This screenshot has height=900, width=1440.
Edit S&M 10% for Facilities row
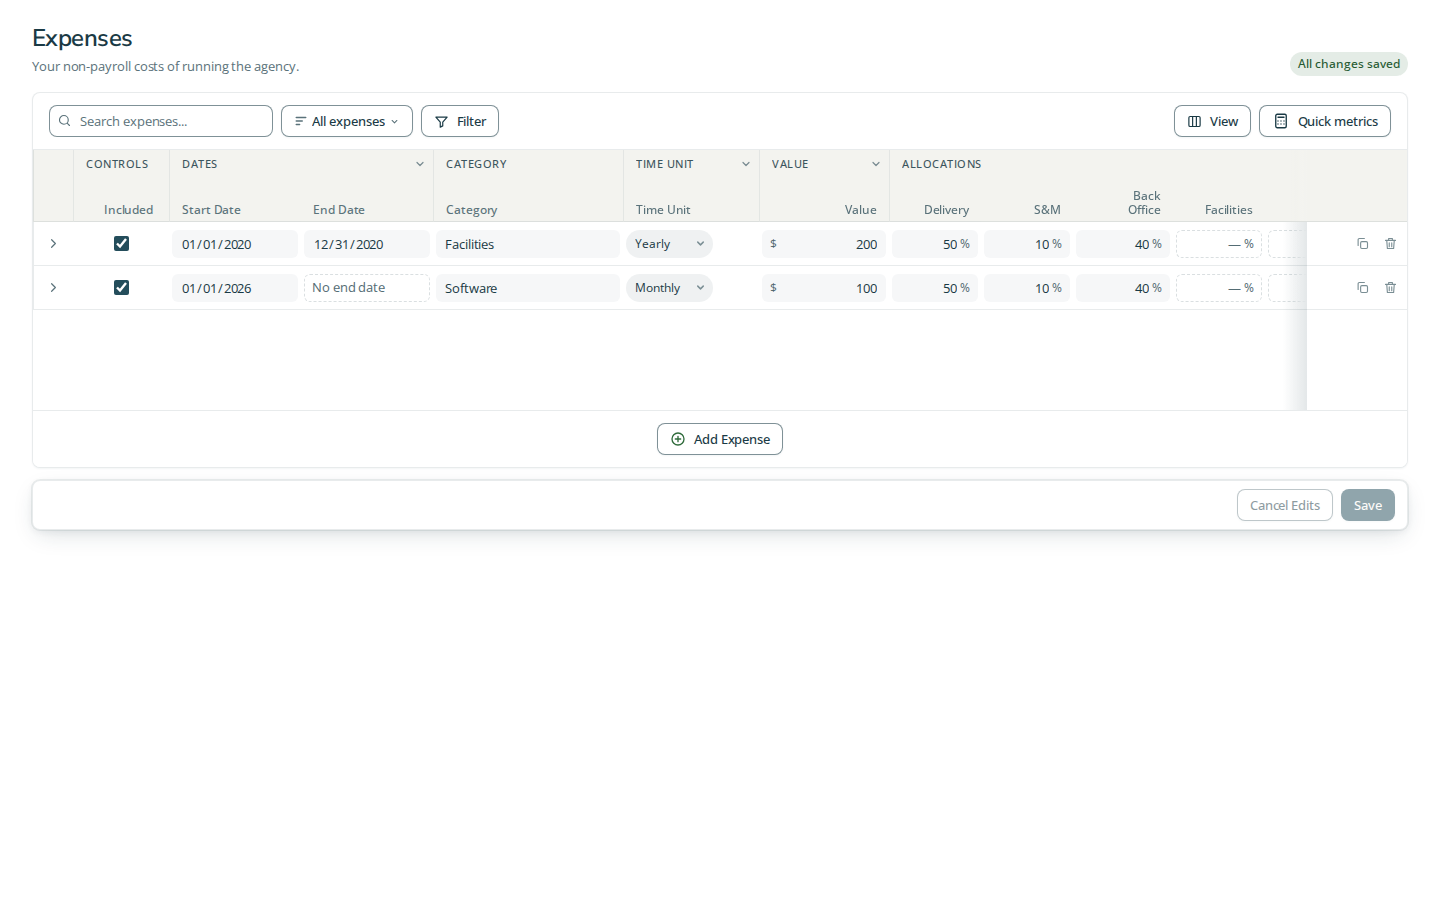pos(1027,244)
